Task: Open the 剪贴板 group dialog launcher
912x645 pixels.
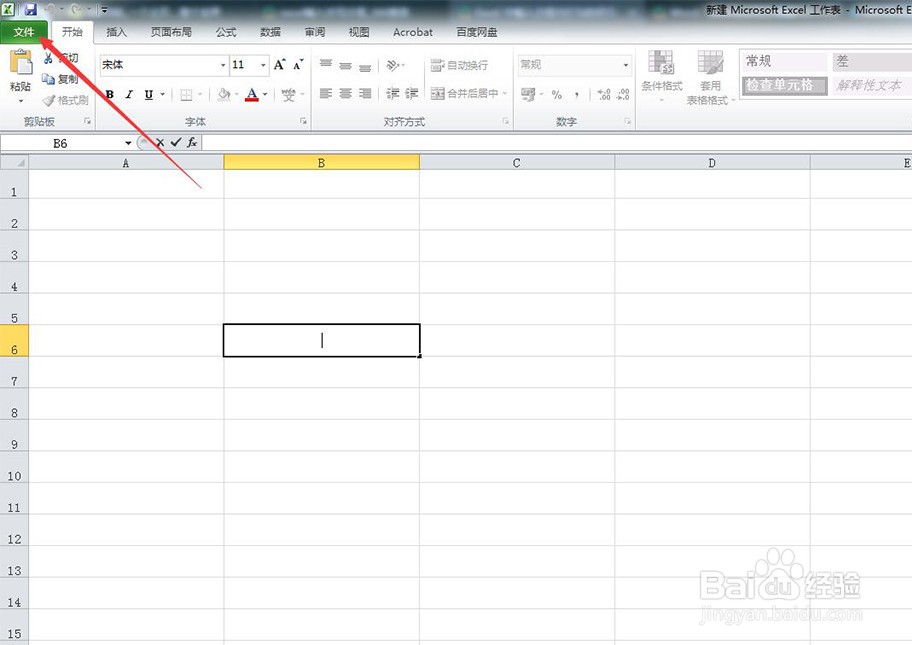Action: click(87, 121)
